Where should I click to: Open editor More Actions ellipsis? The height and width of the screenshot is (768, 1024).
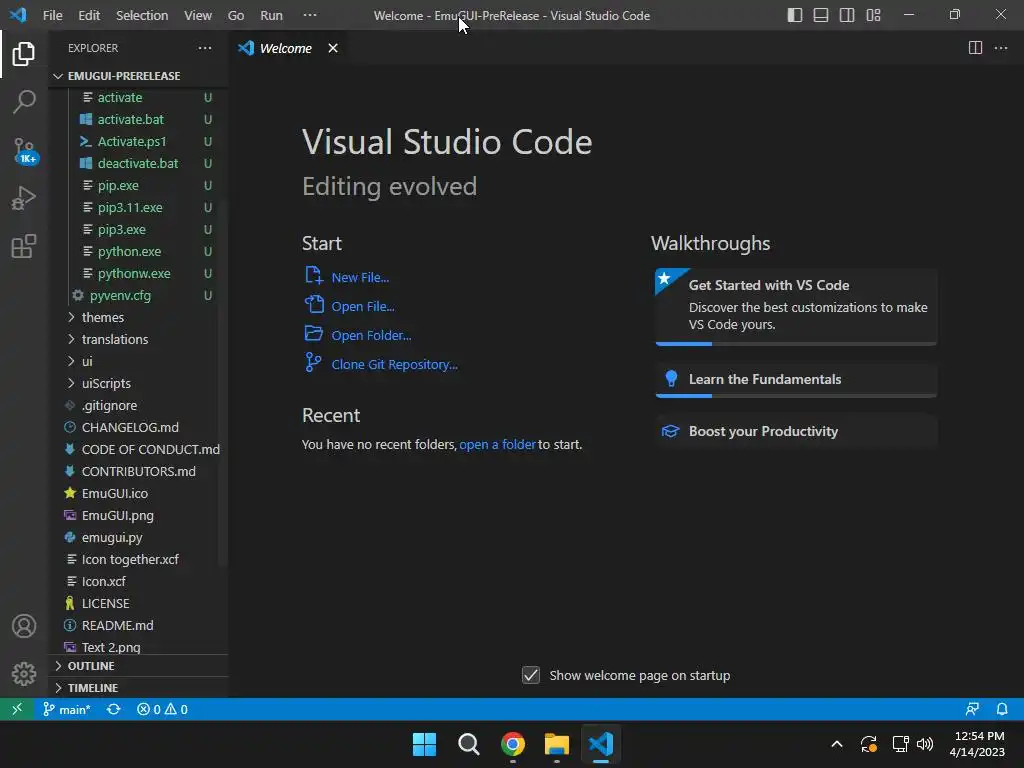pyautogui.click(x=1000, y=48)
